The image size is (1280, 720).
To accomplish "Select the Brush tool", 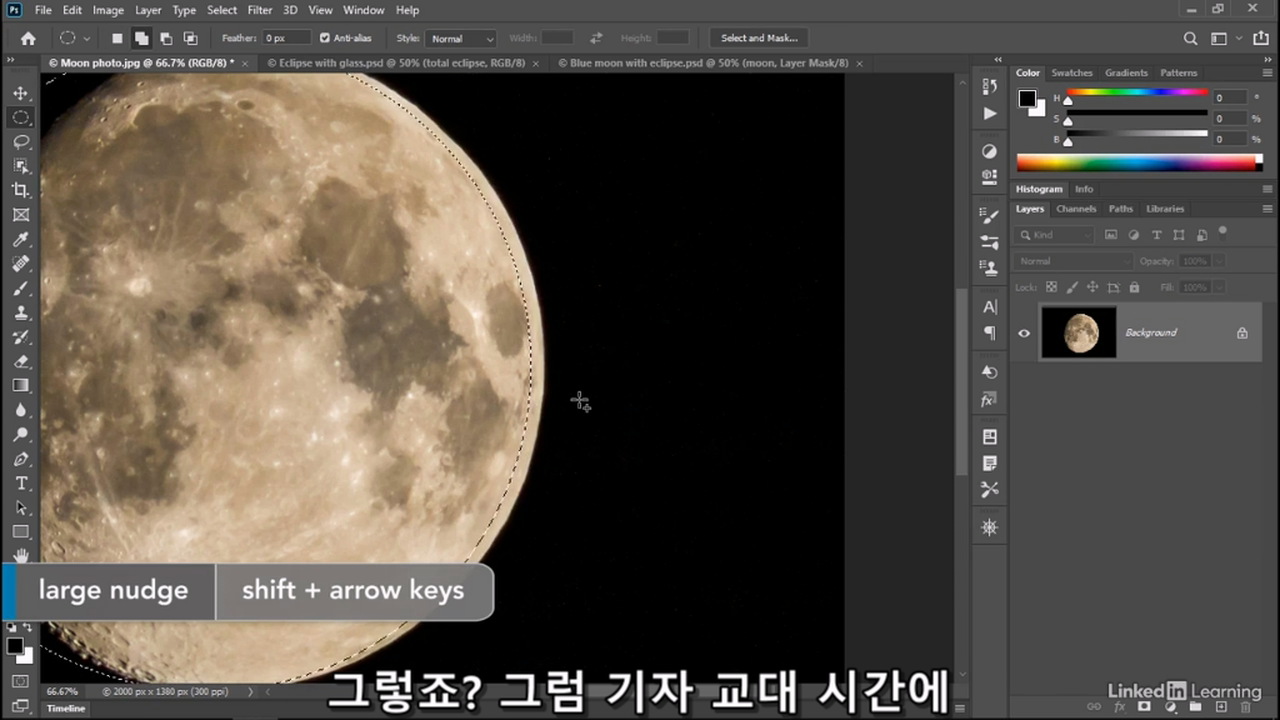I will tap(21, 288).
